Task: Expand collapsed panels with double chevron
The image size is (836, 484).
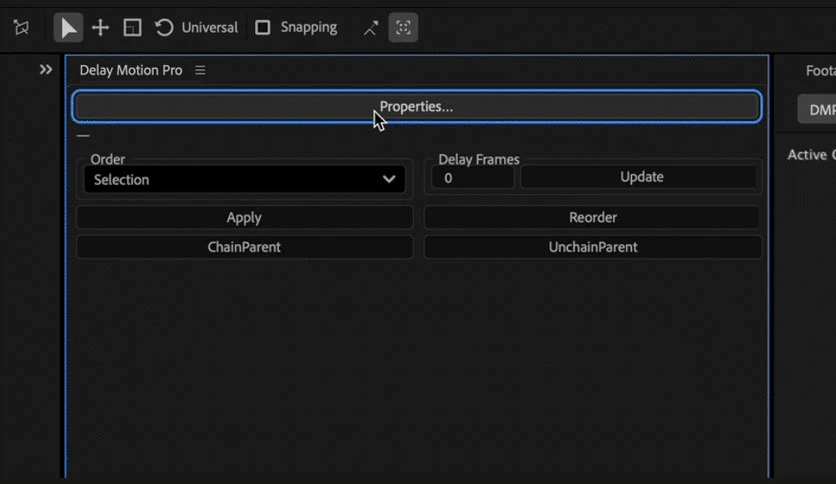Action: pos(46,70)
